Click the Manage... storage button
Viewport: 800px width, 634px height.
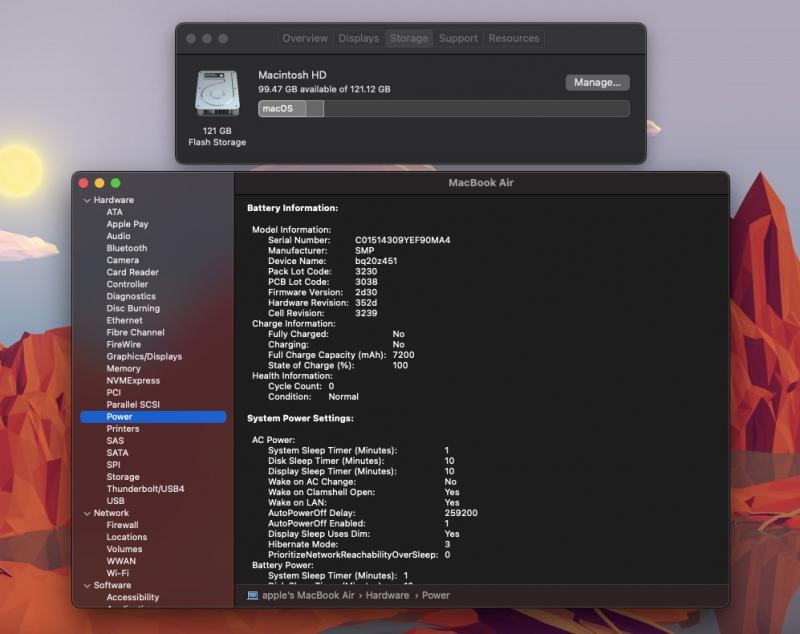tap(597, 83)
